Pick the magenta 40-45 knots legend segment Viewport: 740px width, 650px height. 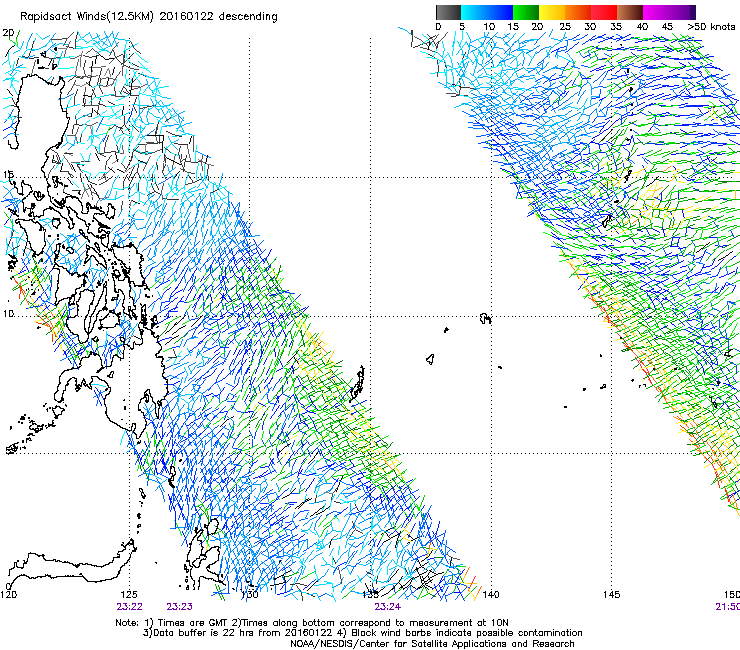click(656, 12)
